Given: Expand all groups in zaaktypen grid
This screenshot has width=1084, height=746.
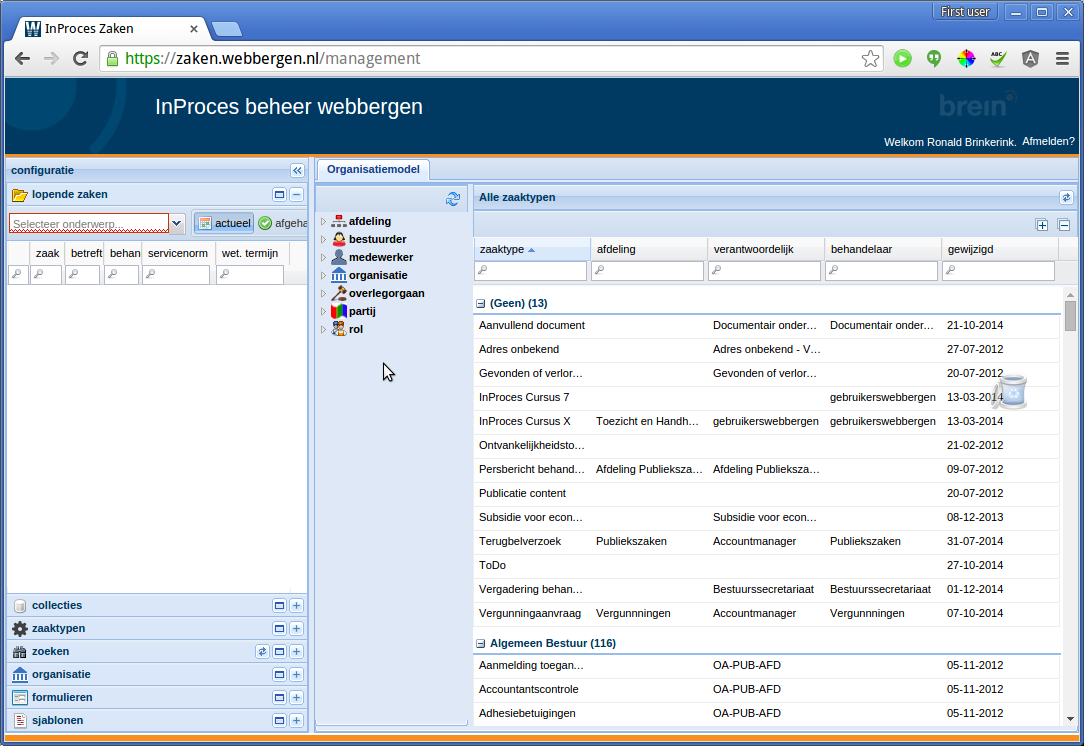Looking at the screenshot, I should 1042,225.
